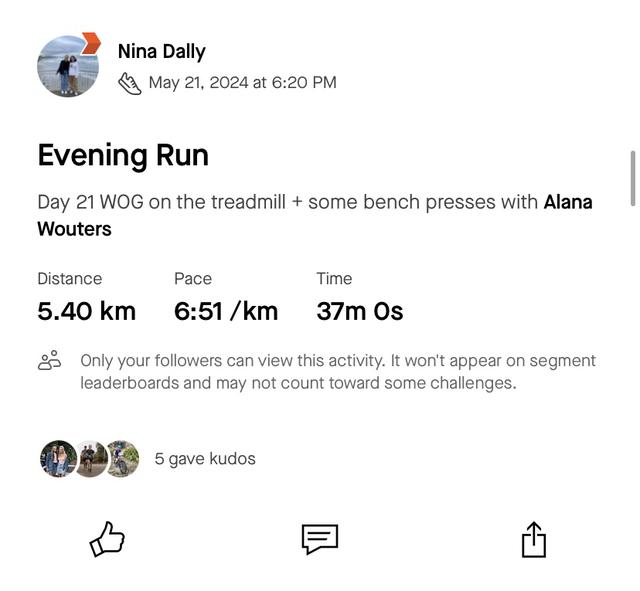Click the middle kudos giver avatar
The width and height of the screenshot is (640, 591).
(90, 459)
